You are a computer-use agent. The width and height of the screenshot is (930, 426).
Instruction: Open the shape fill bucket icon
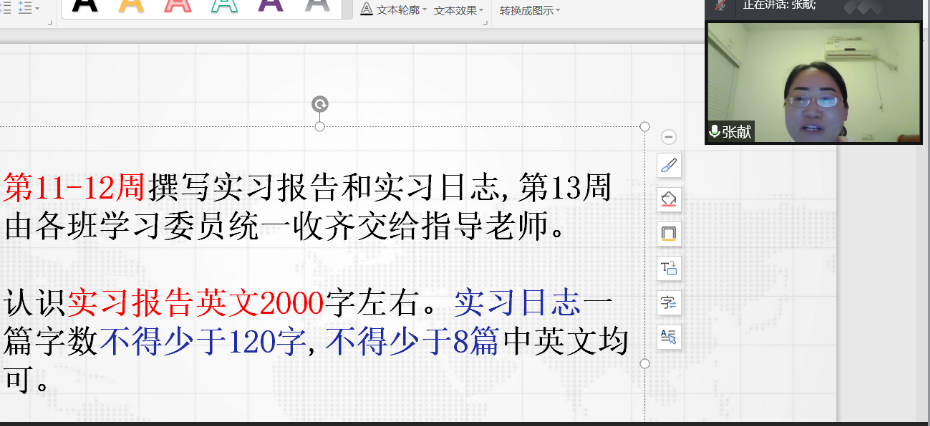pyautogui.click(x=669, y=200)
